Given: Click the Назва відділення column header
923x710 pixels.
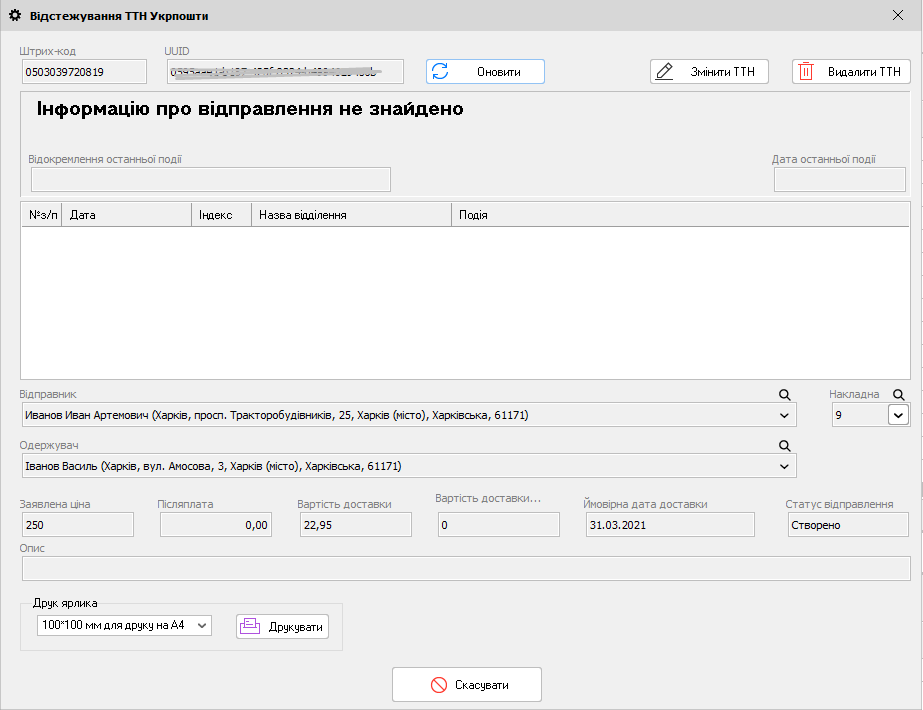Looking at the screenshot, I should (350, 215).
